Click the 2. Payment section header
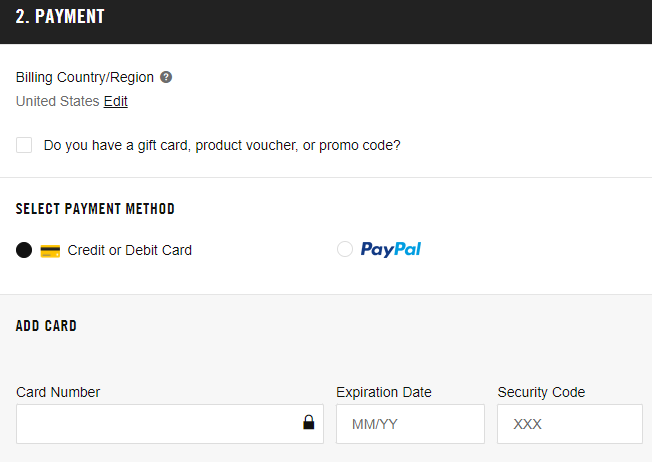Image resolution: width=652 pixels, height=462 pixels. click(x=60, y=17)
